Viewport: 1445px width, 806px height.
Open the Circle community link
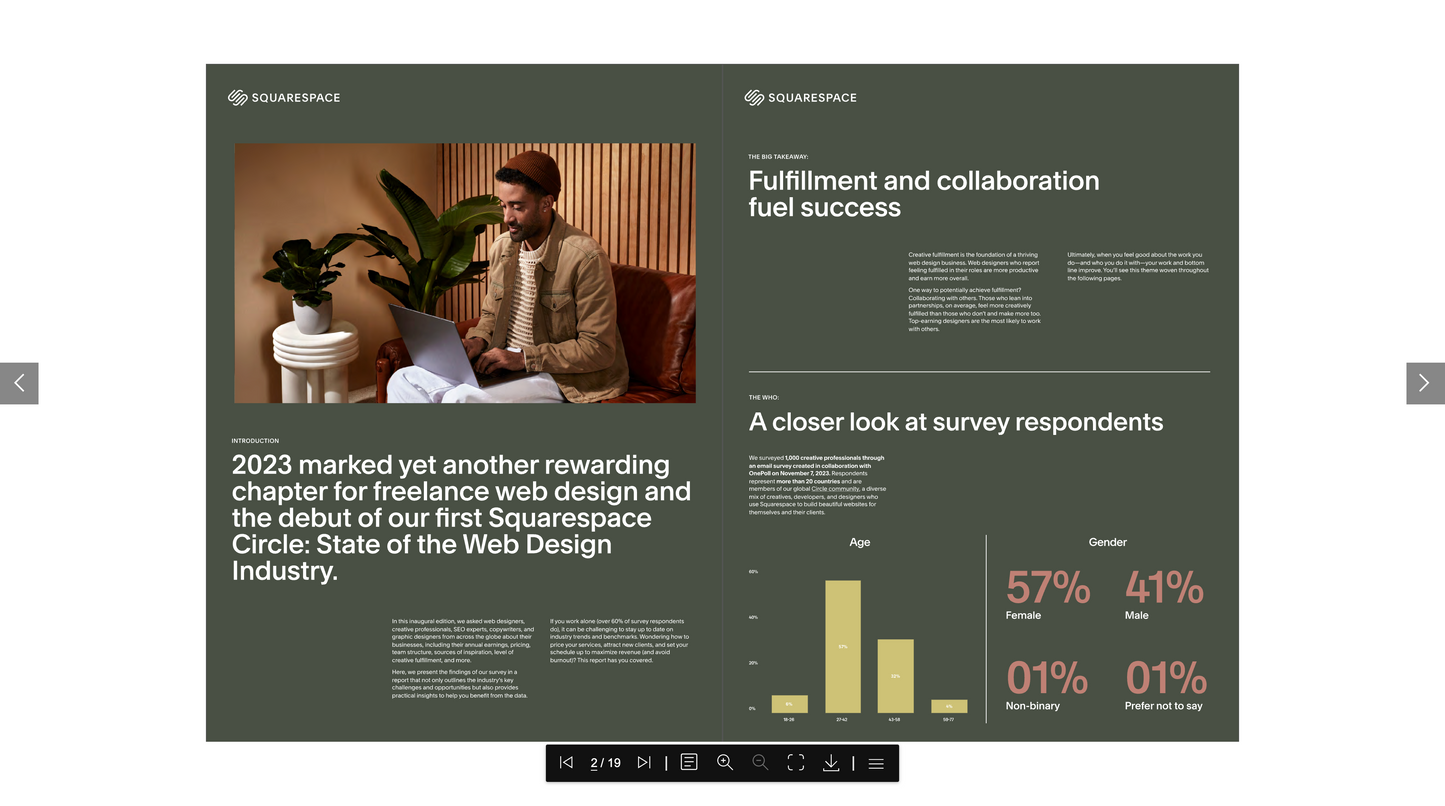835,489
